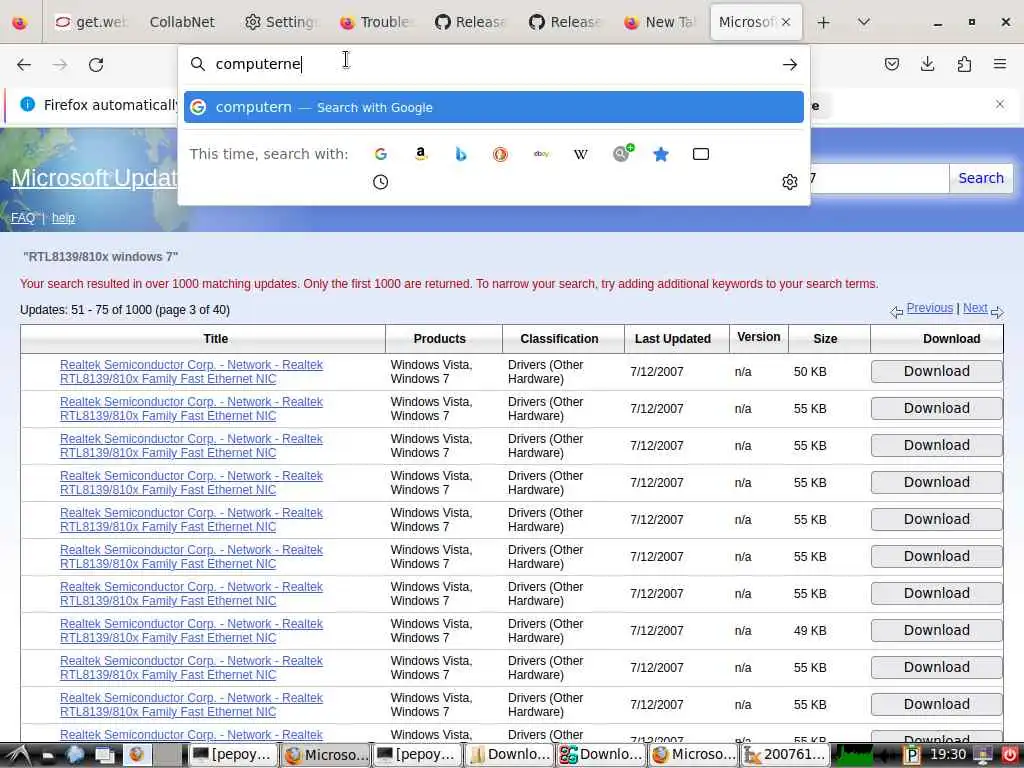Image resolution: width=1024 pixels, height=768 pixels.
Task: Switch to get.web tab
Action: click(x=91, y=22)
